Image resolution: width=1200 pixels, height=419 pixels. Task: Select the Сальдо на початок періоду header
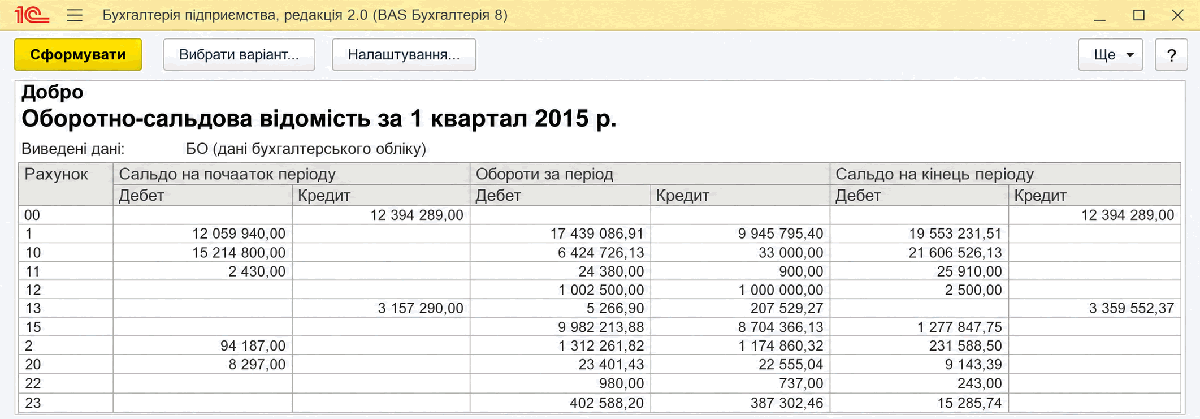(292, 174)
